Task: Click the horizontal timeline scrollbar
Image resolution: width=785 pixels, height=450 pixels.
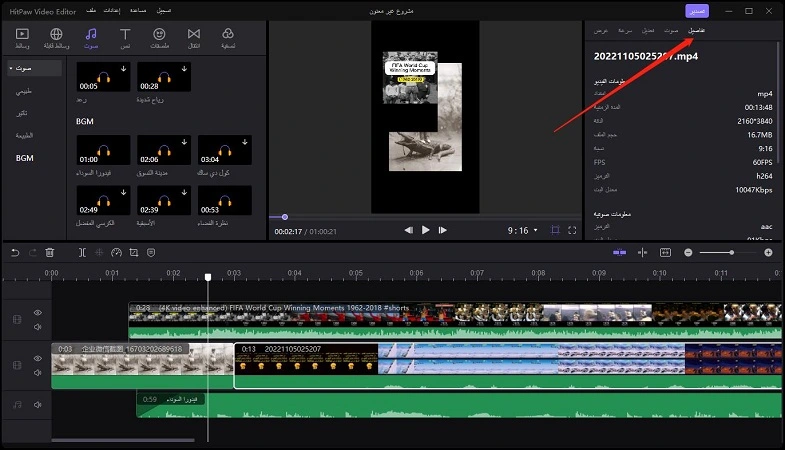Action: pyautogui.click(x=123, y=440)
